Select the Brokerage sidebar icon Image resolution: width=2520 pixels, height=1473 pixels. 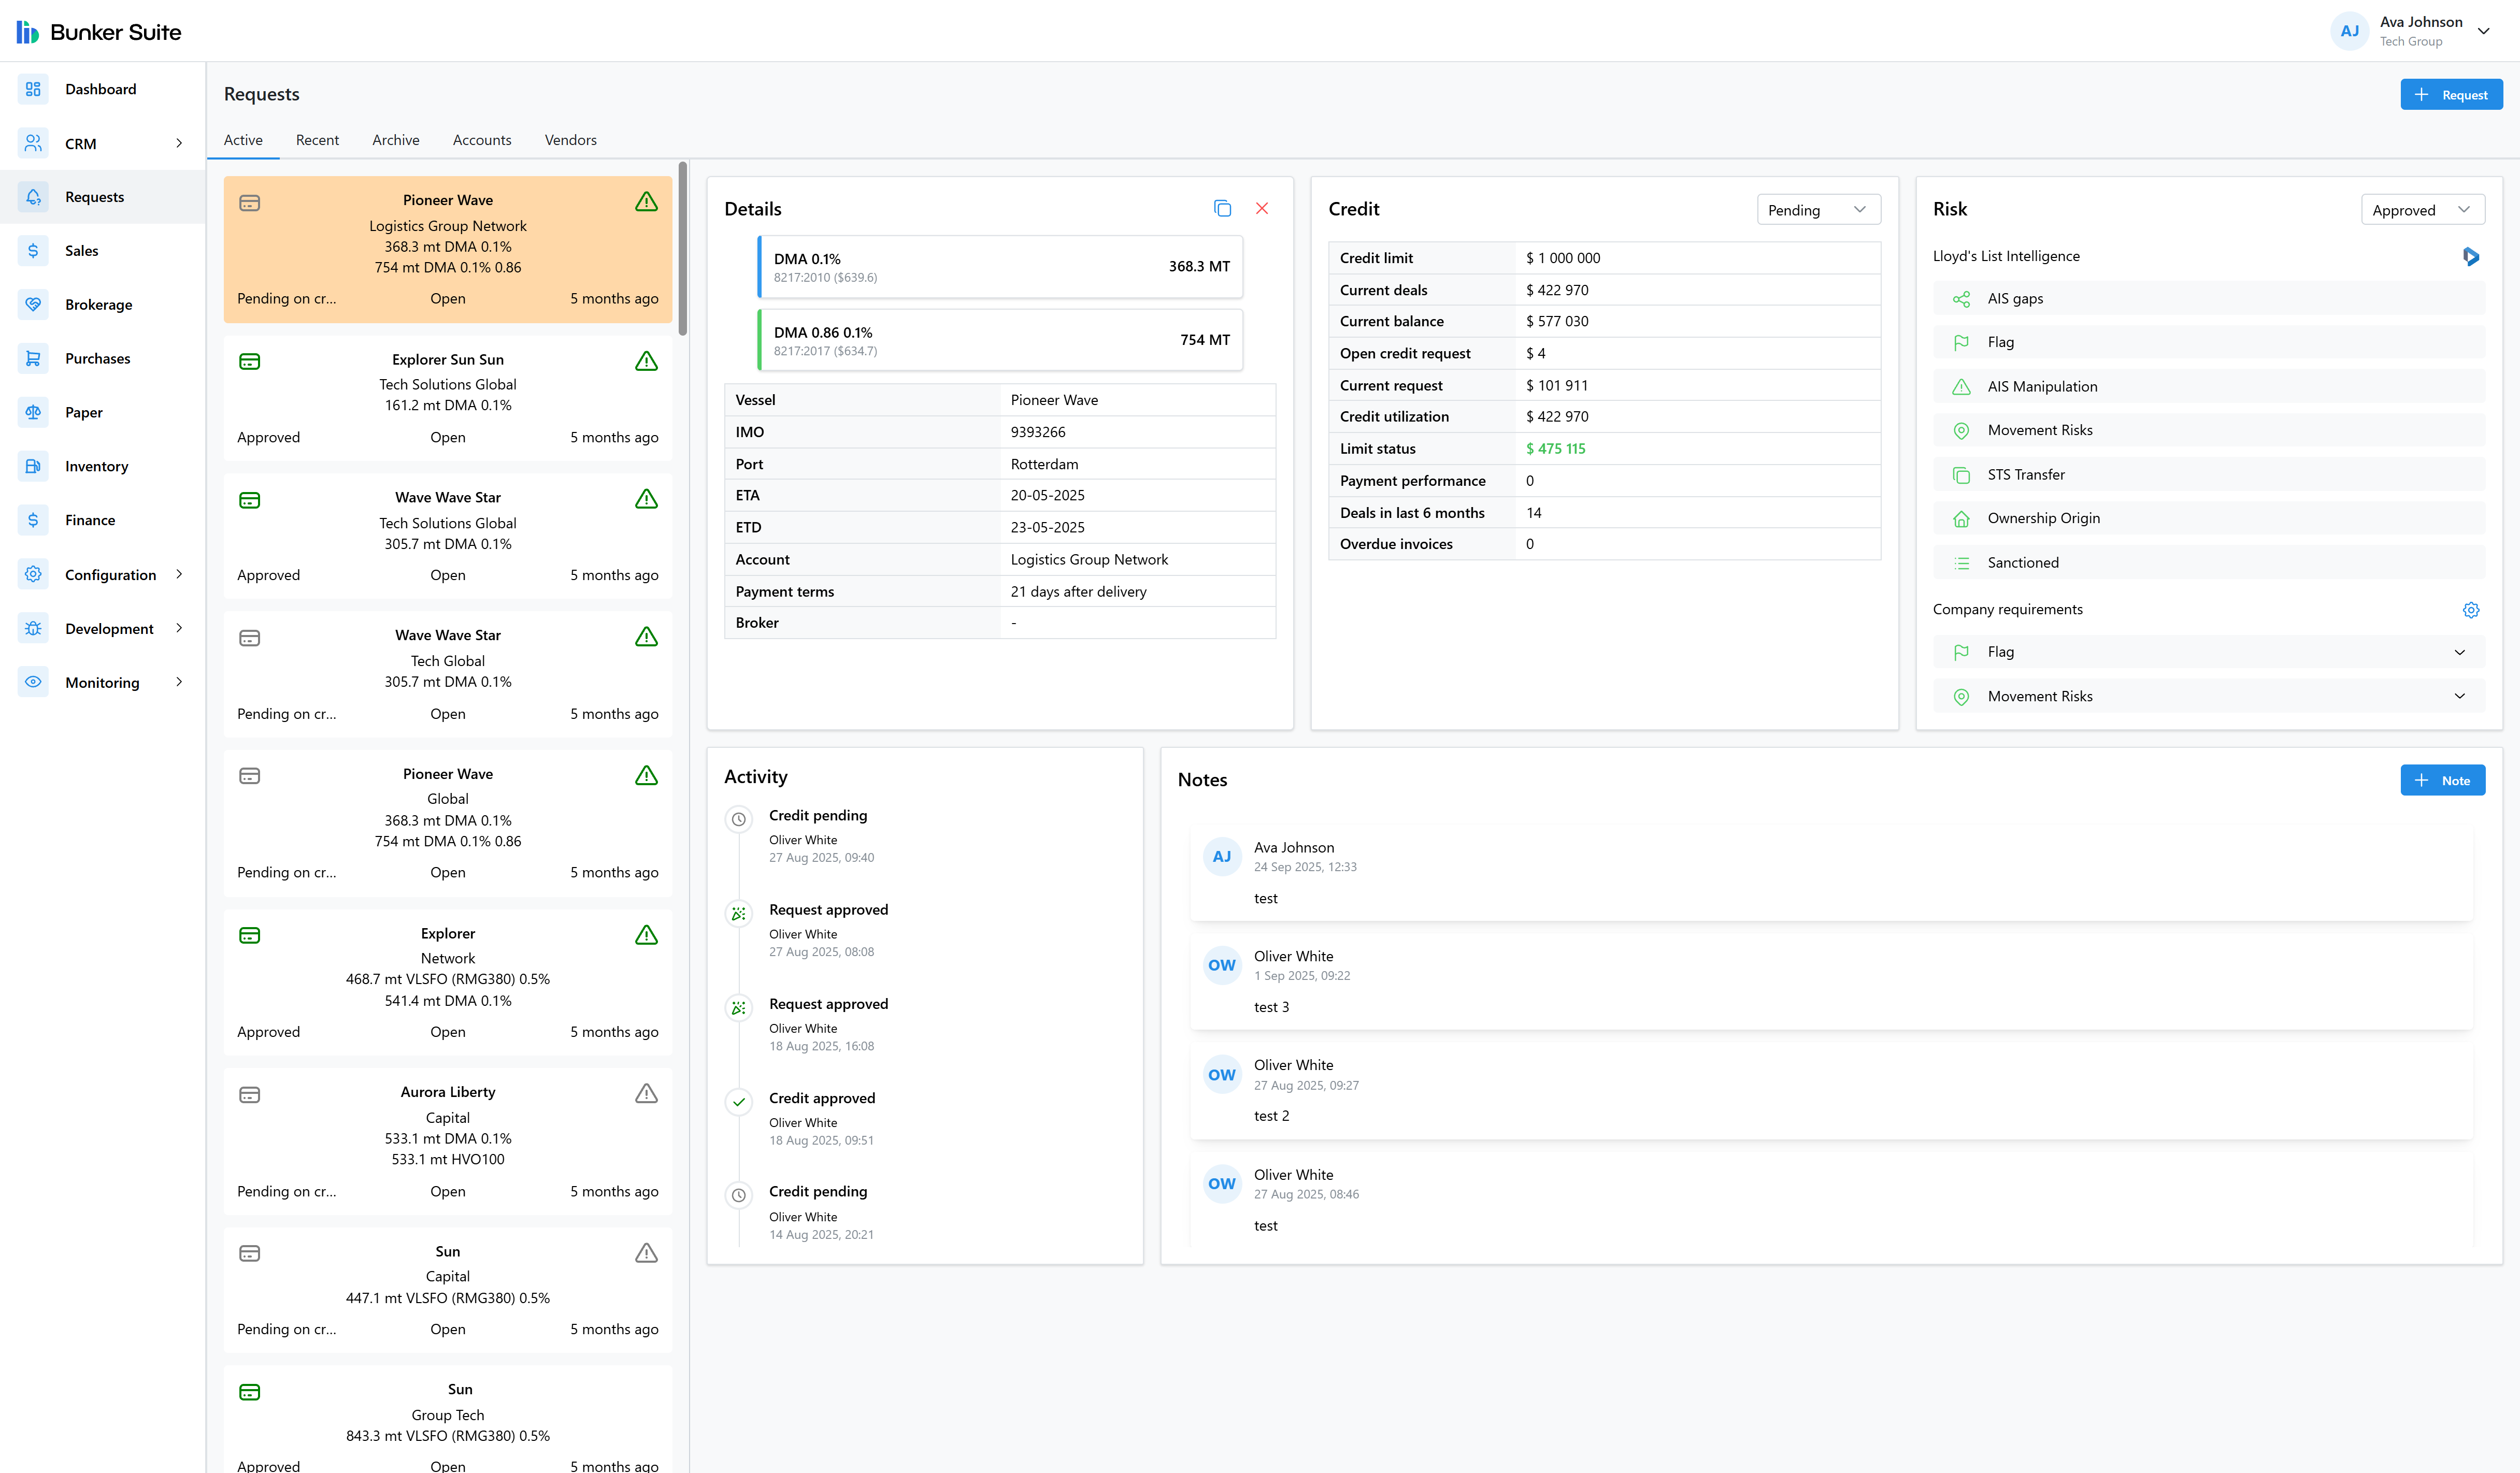[33, 304]
